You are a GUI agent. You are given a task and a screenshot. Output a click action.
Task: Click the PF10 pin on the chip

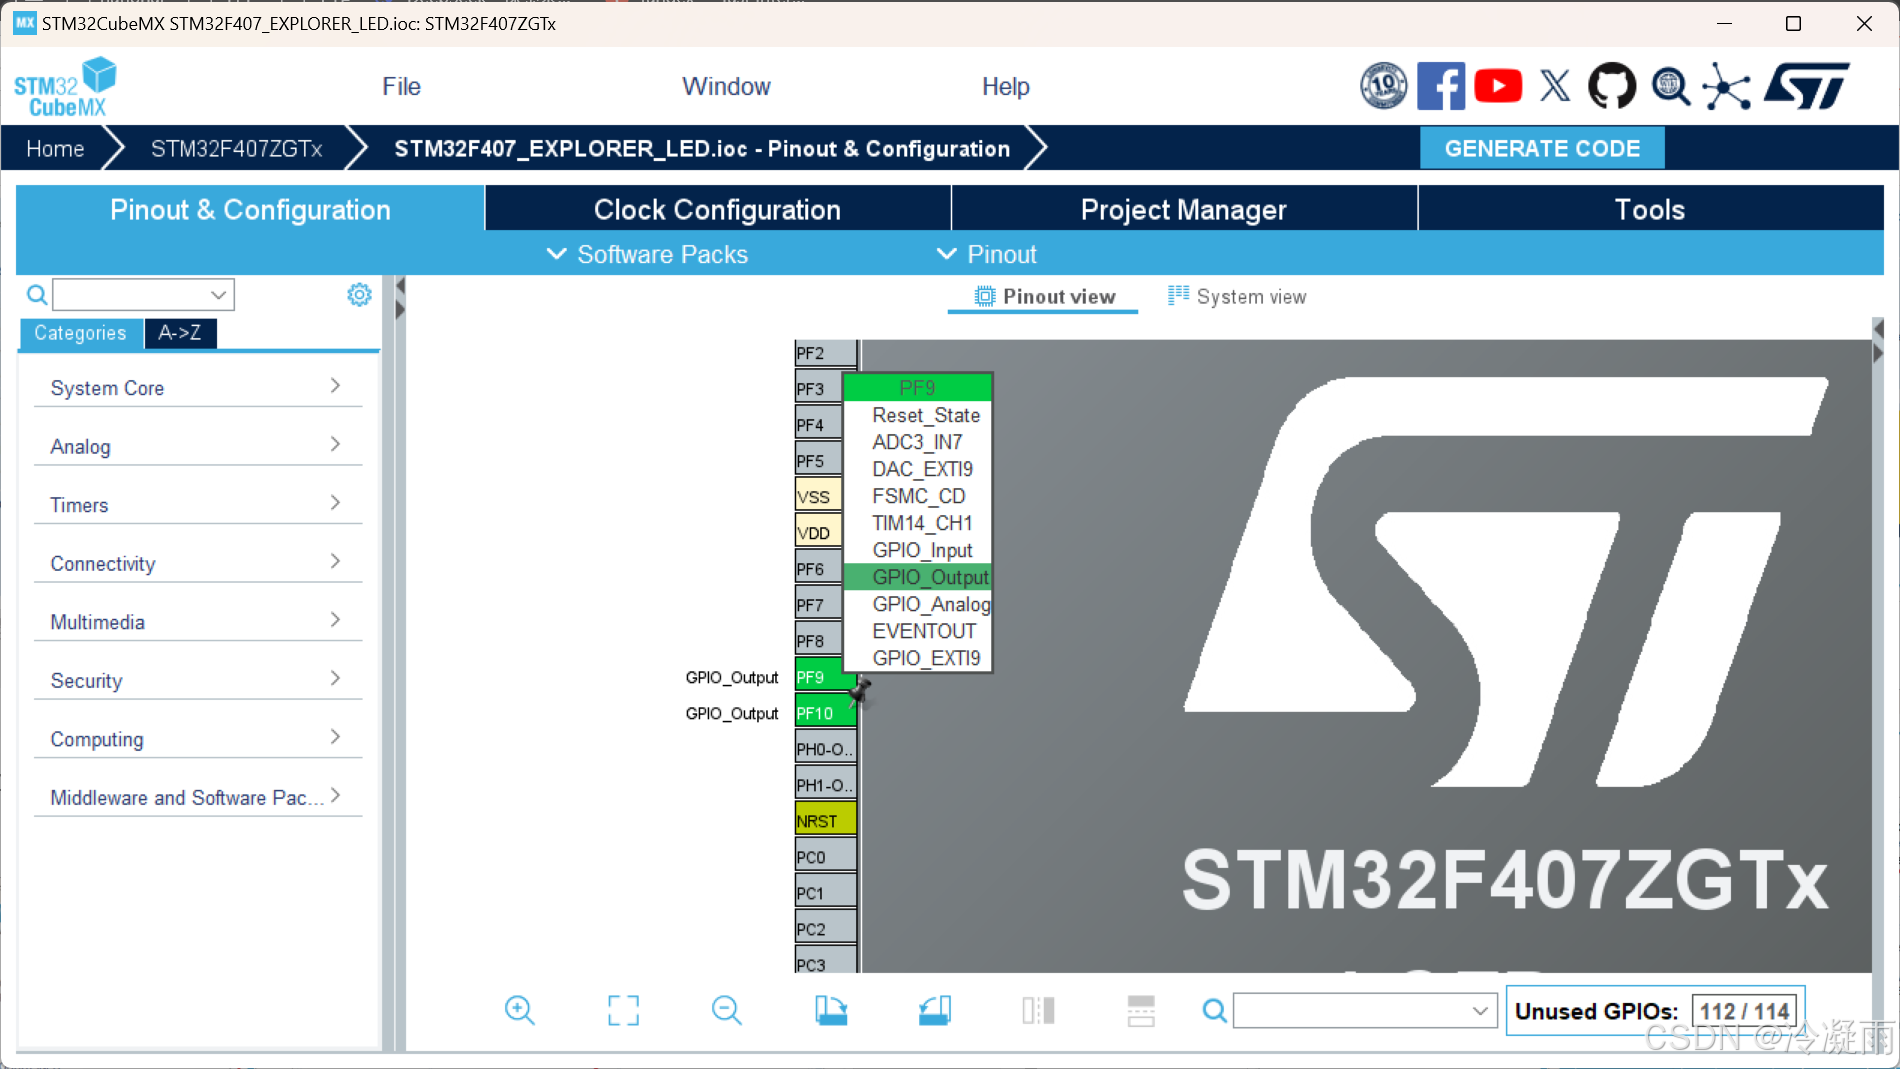pos(825,712)
